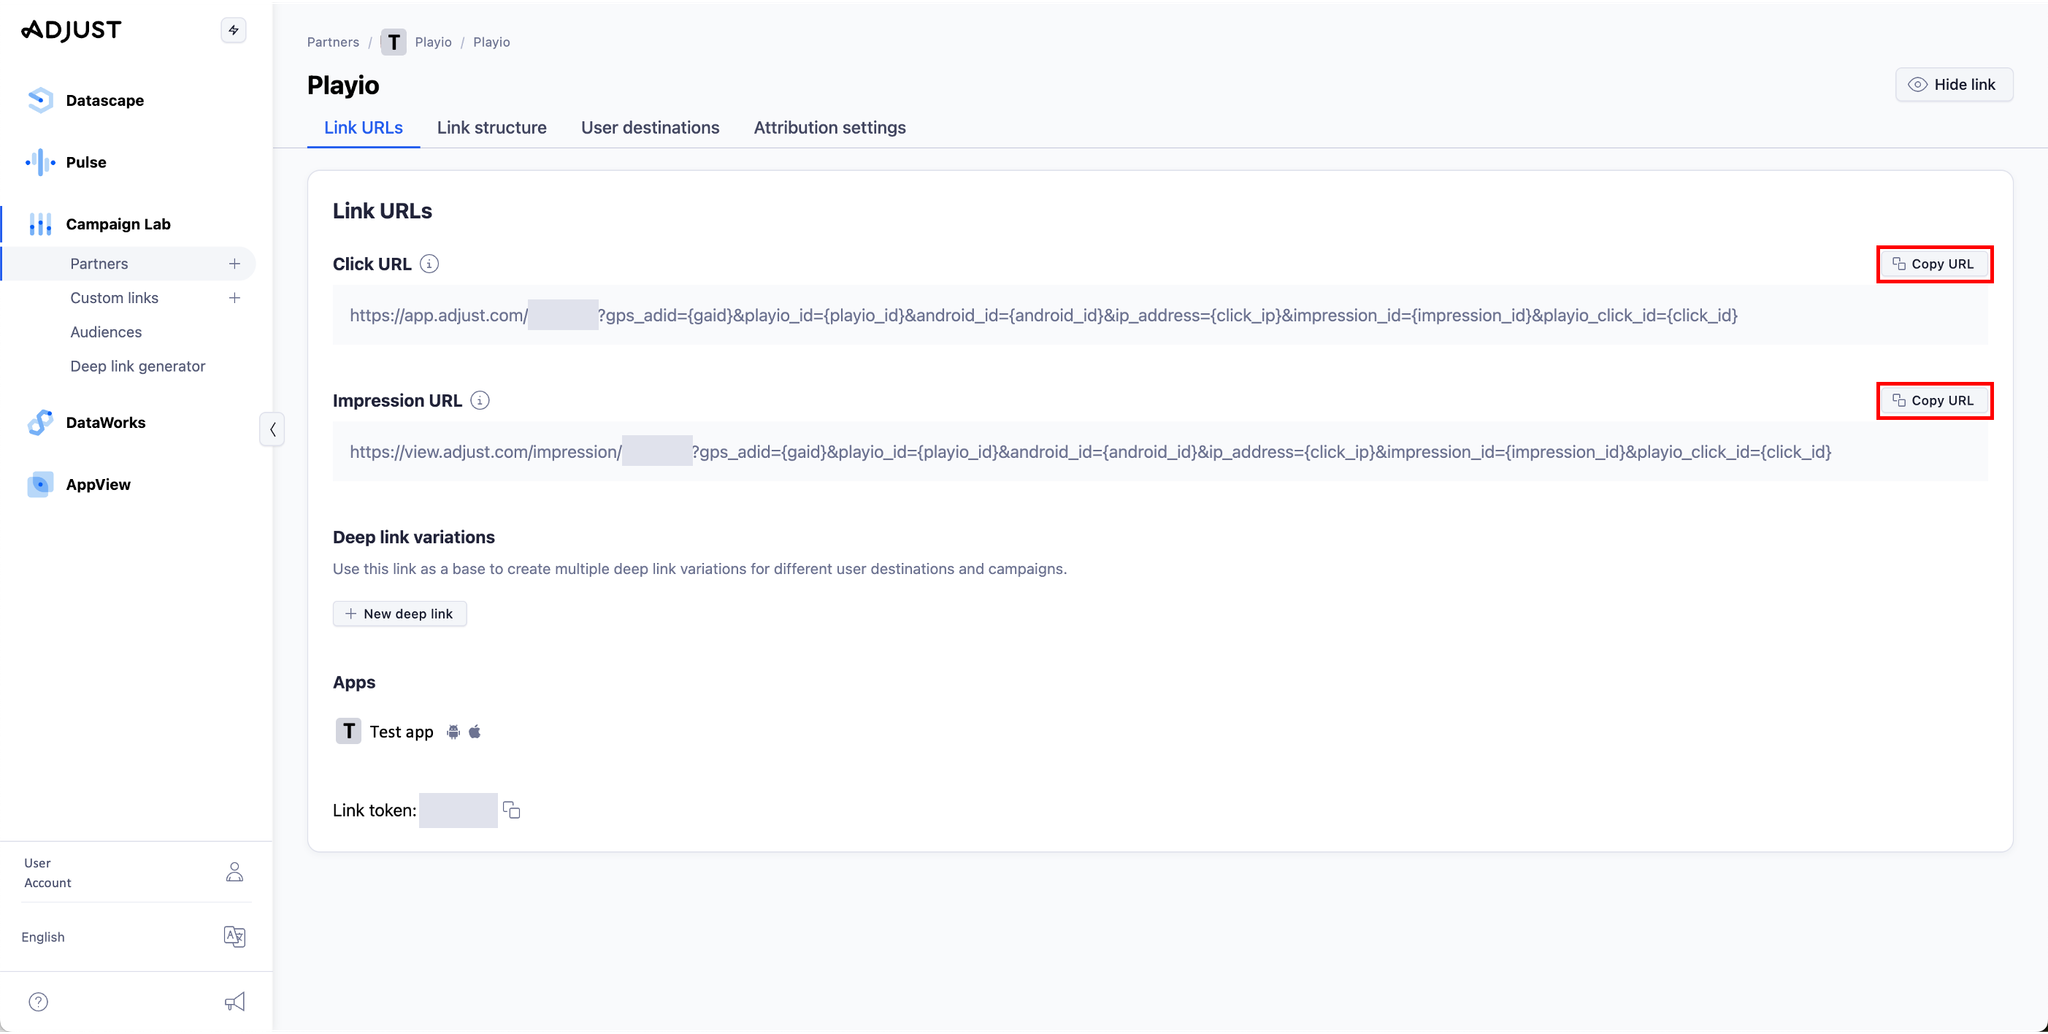Select Partners under Campaign Lab
The image size is (2048, 1034).
[x=99, y=264]
